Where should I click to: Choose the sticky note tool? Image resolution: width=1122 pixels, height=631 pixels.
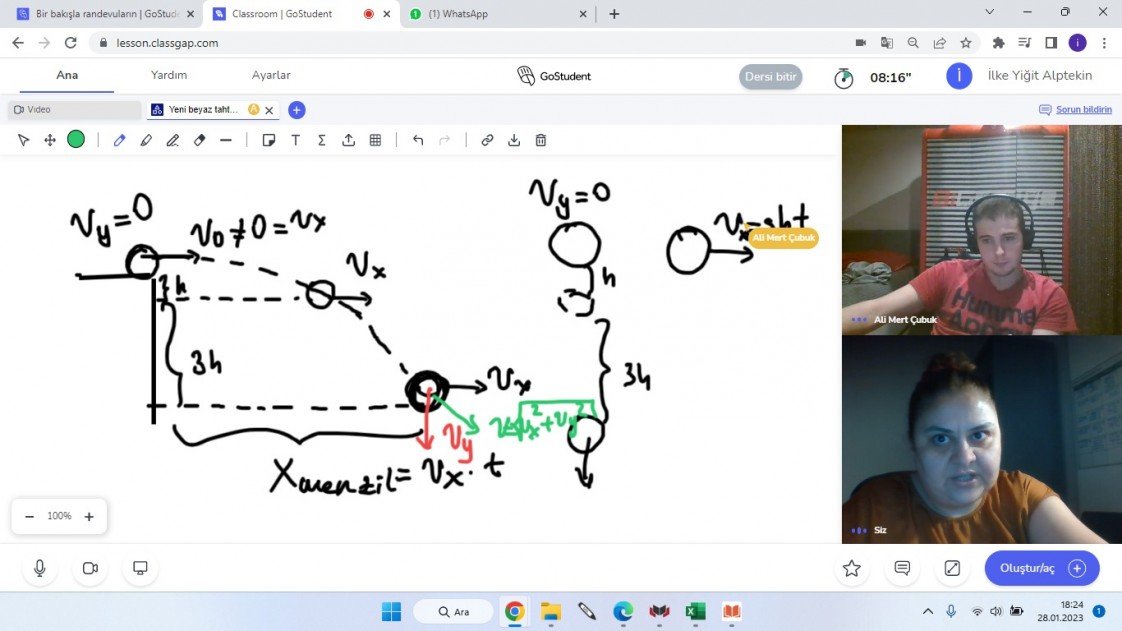pos(268,140)
